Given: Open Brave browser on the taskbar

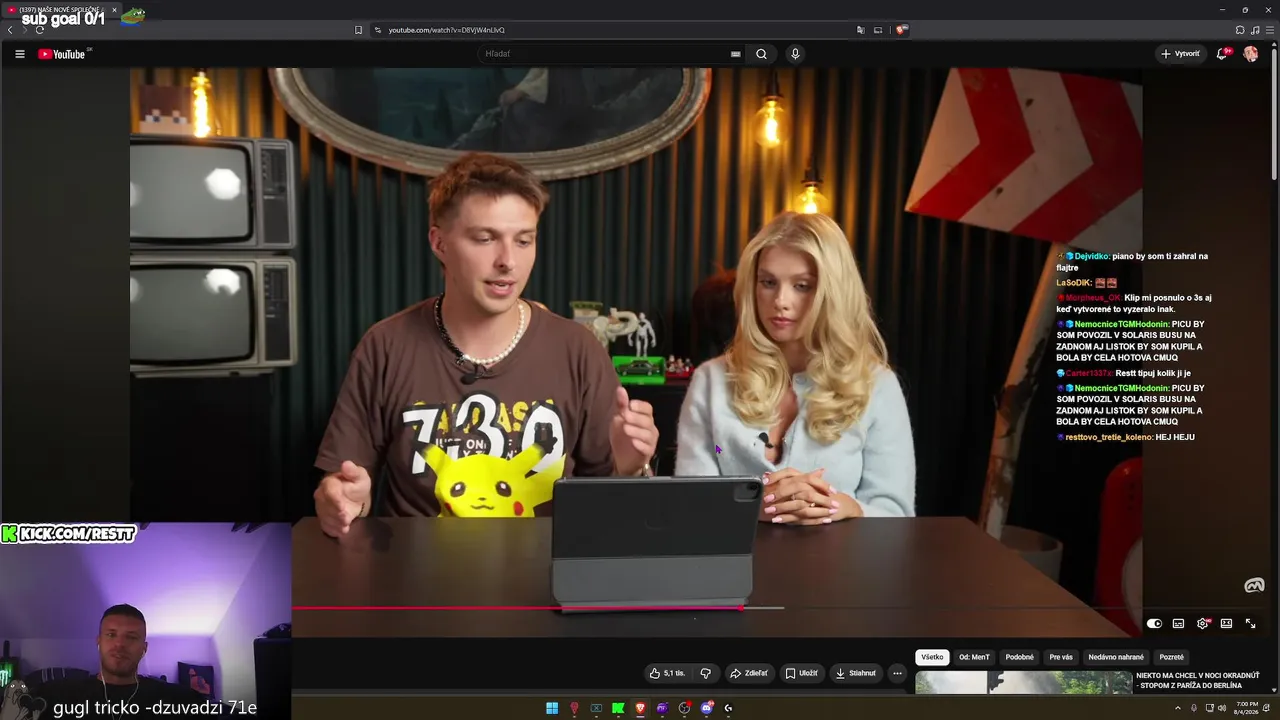Looking at the screenshot, I should [x=640, y=708].
